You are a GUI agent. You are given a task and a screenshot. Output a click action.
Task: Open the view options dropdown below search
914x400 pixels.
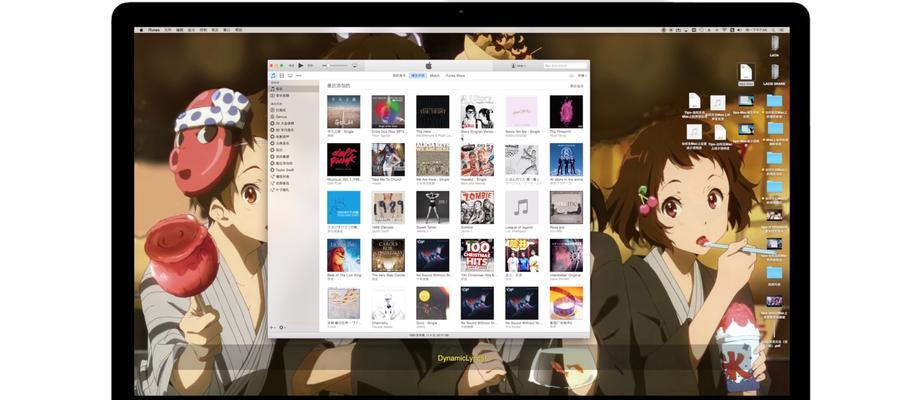coord(581,75)
